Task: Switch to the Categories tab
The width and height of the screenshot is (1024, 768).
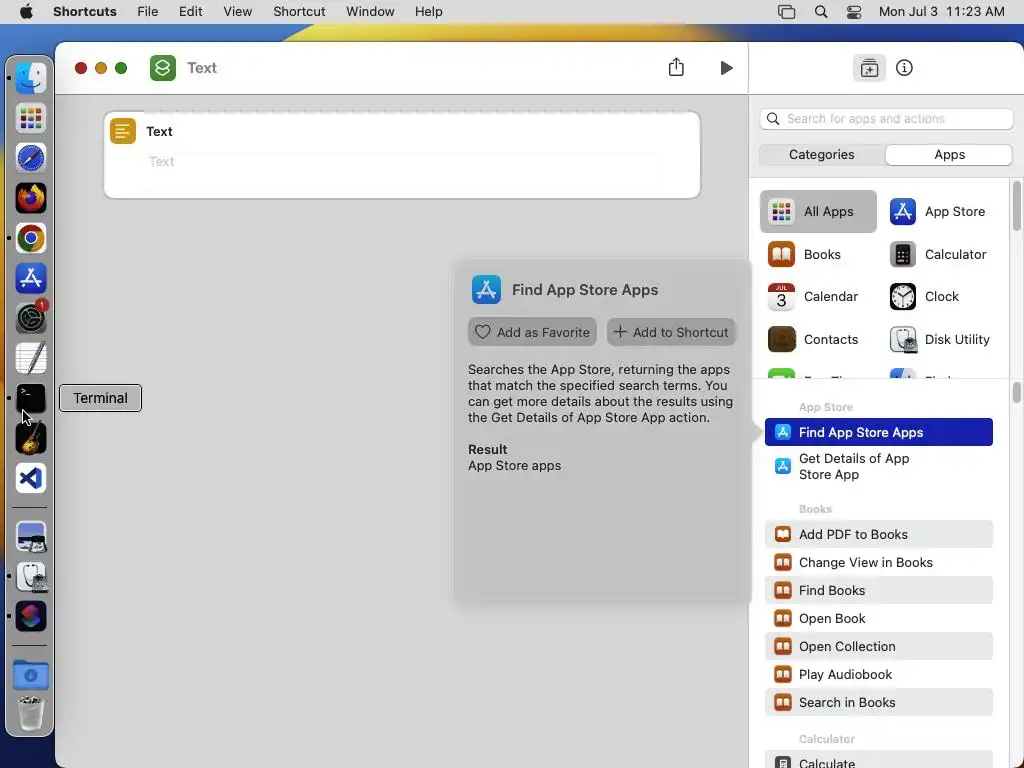Action: (x=822, y=155)
